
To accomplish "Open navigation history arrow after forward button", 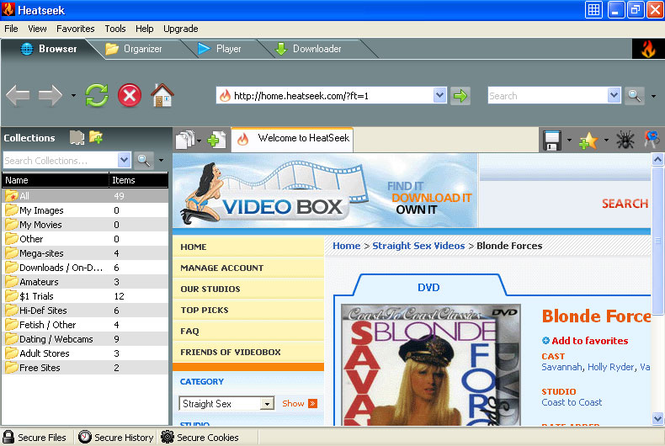I will (73, 96).
